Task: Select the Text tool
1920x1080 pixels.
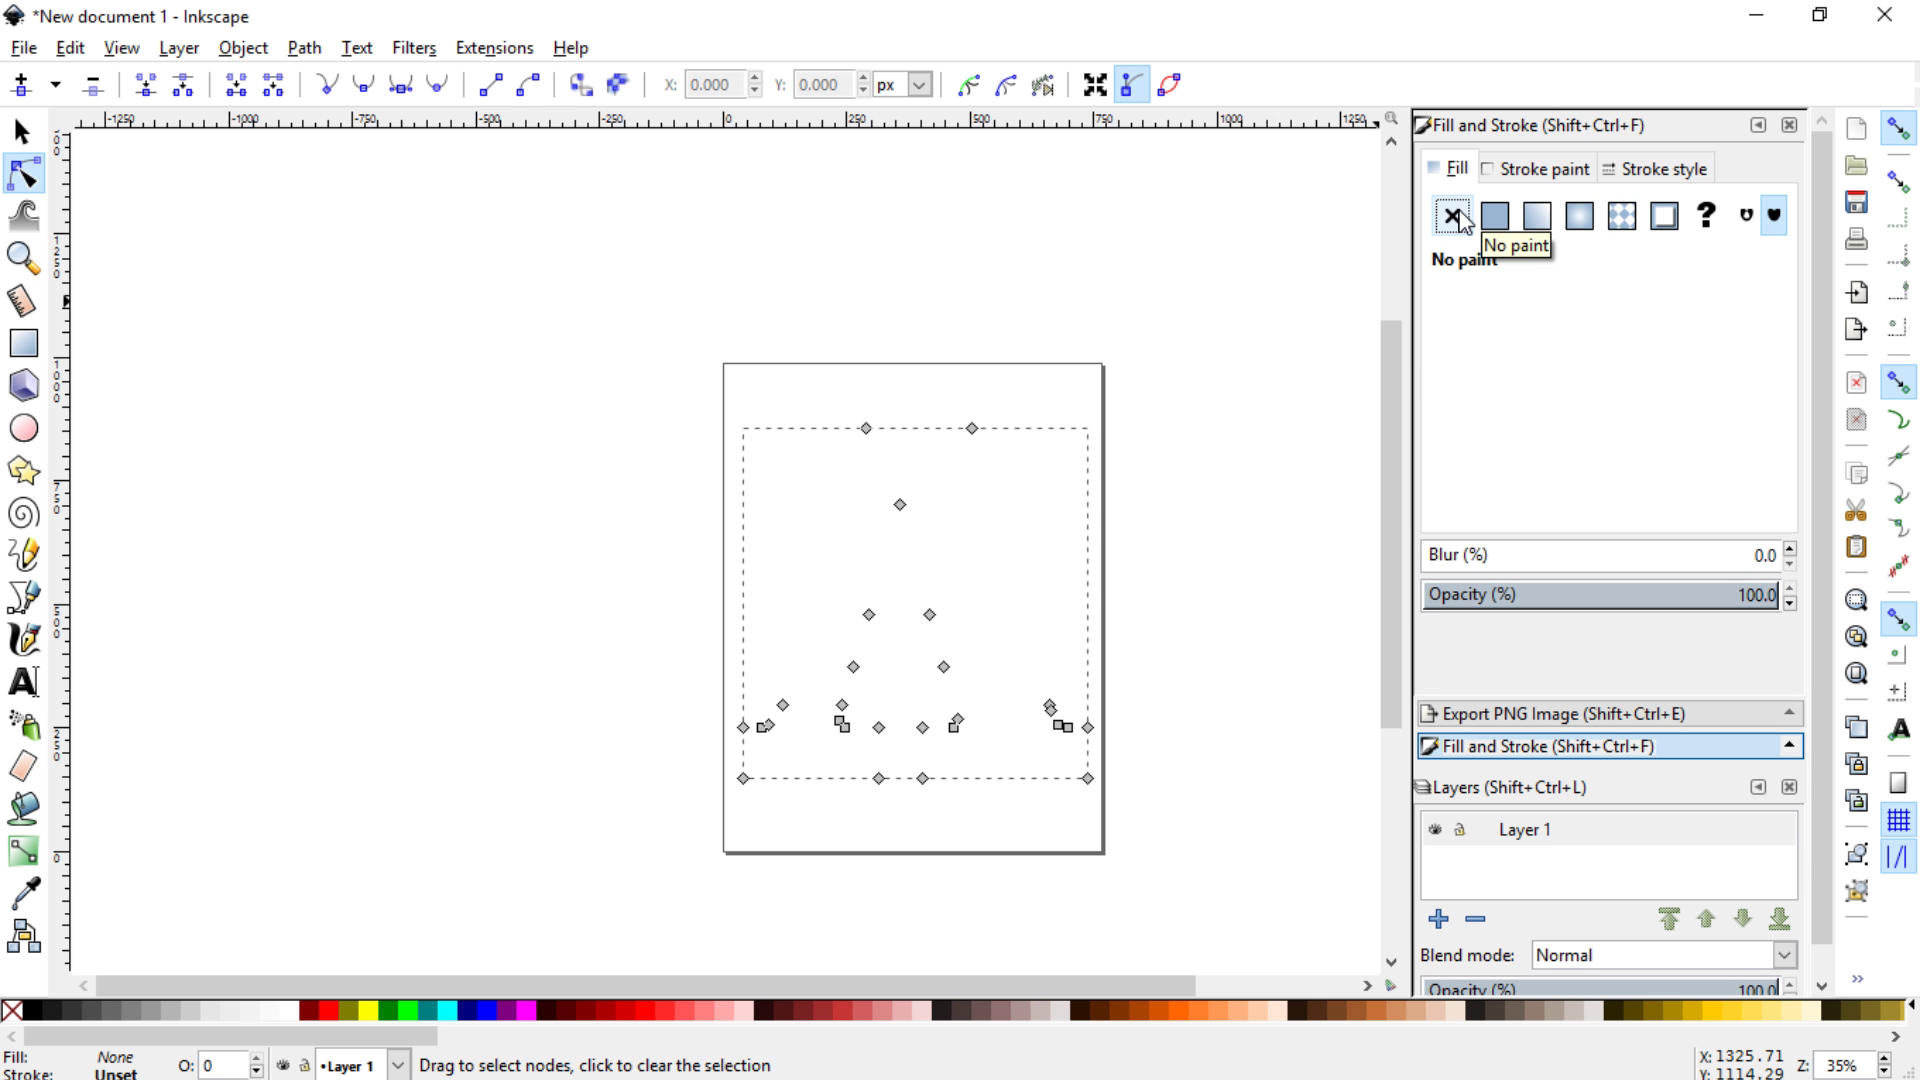Action: coord(24,682)
